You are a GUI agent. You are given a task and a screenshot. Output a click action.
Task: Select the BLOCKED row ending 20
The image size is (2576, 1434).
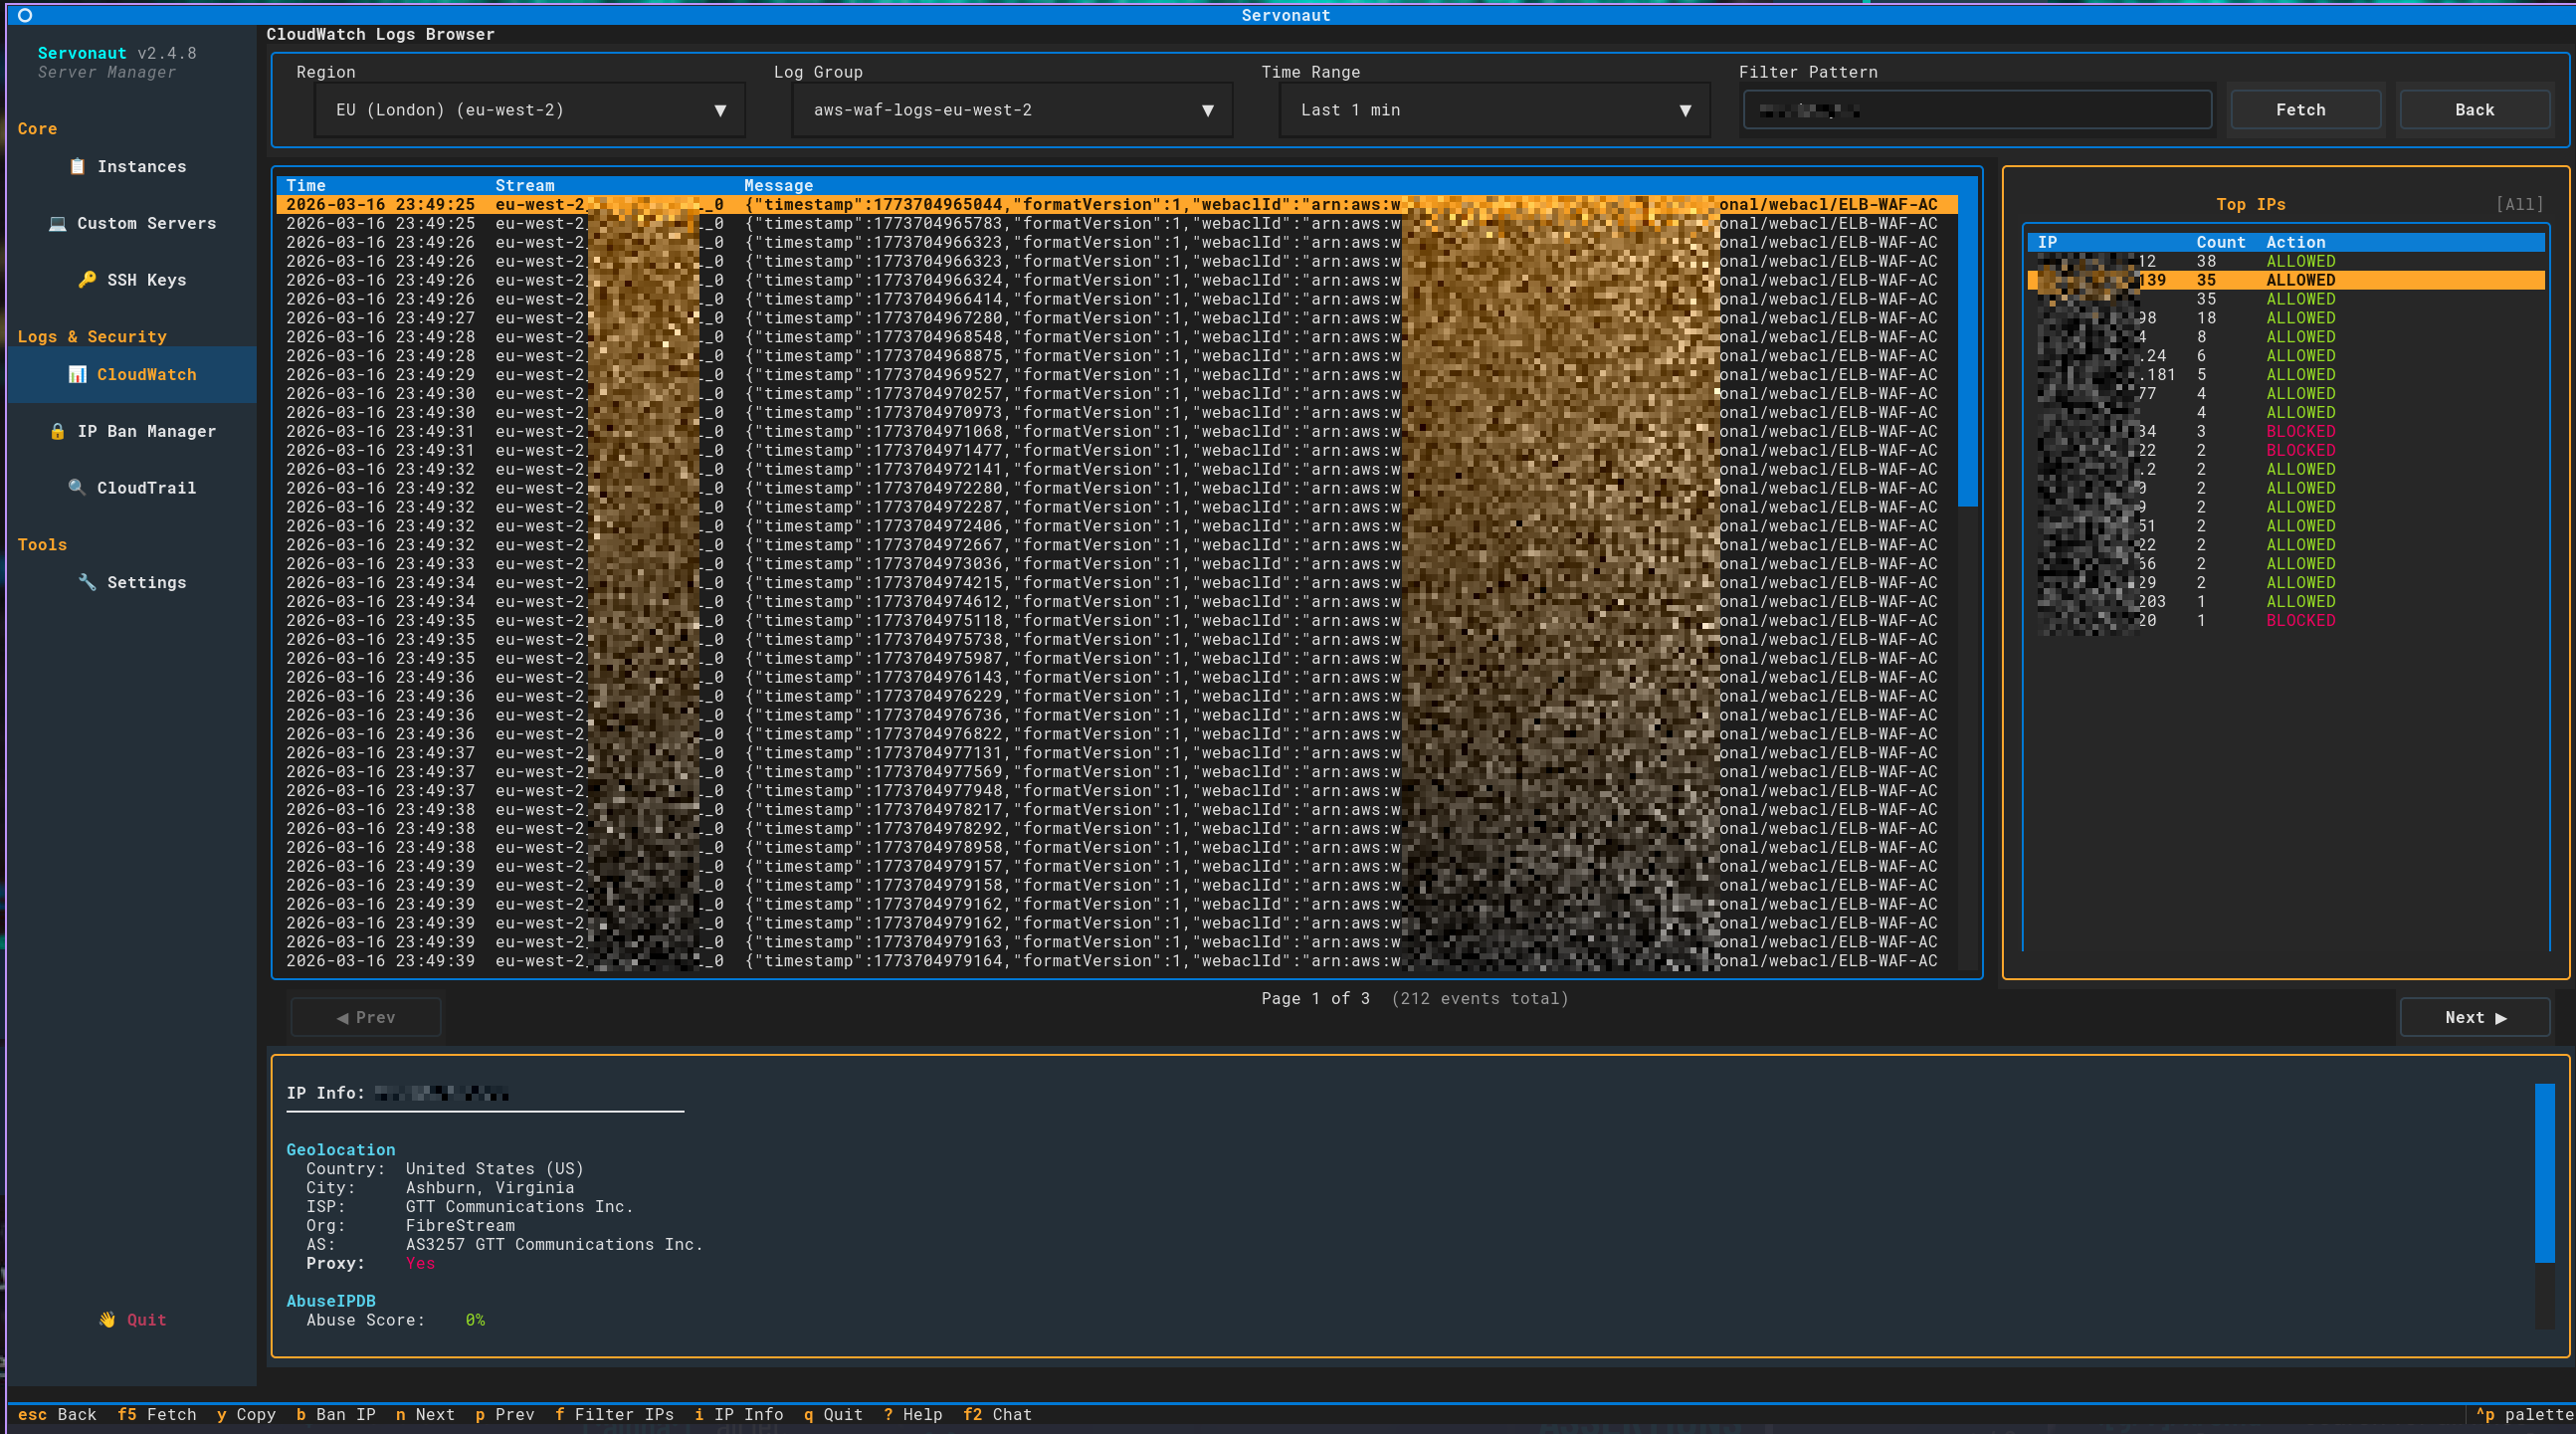(x=2286, y=620)
